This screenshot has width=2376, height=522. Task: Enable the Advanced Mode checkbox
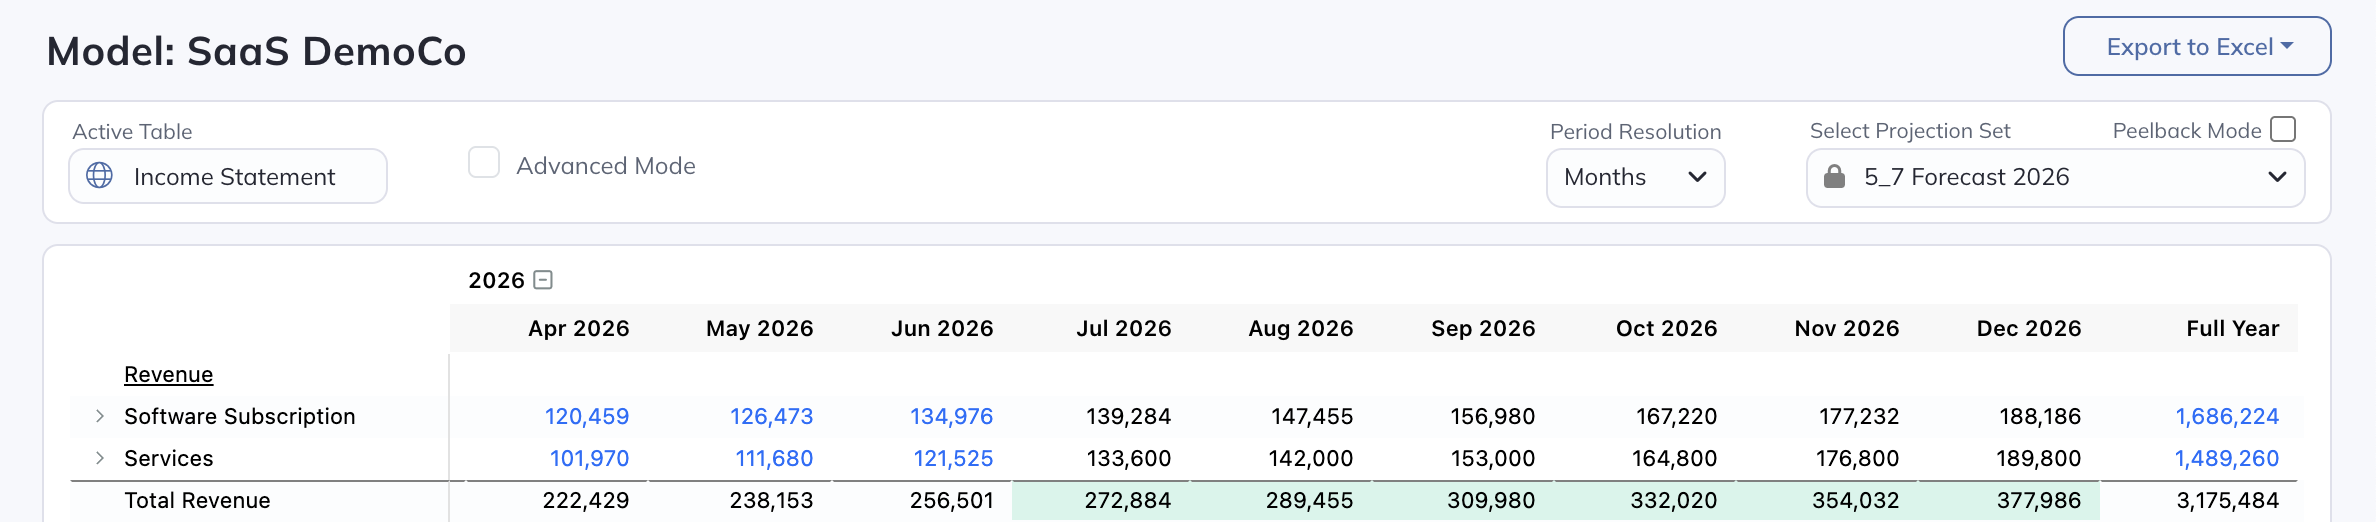[484, 162]
